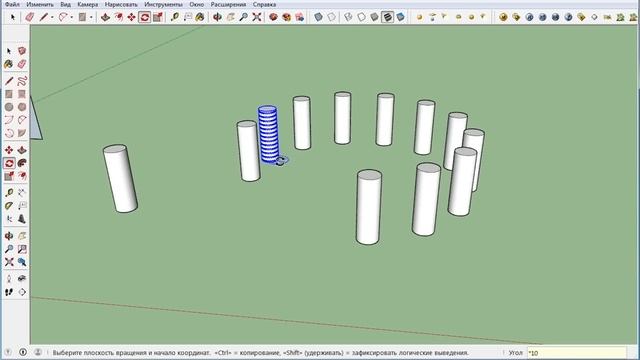Screen dimensions: 640x360
Task: Select Protractor tool in left toolbar
Action: click(x=9, y=206)
